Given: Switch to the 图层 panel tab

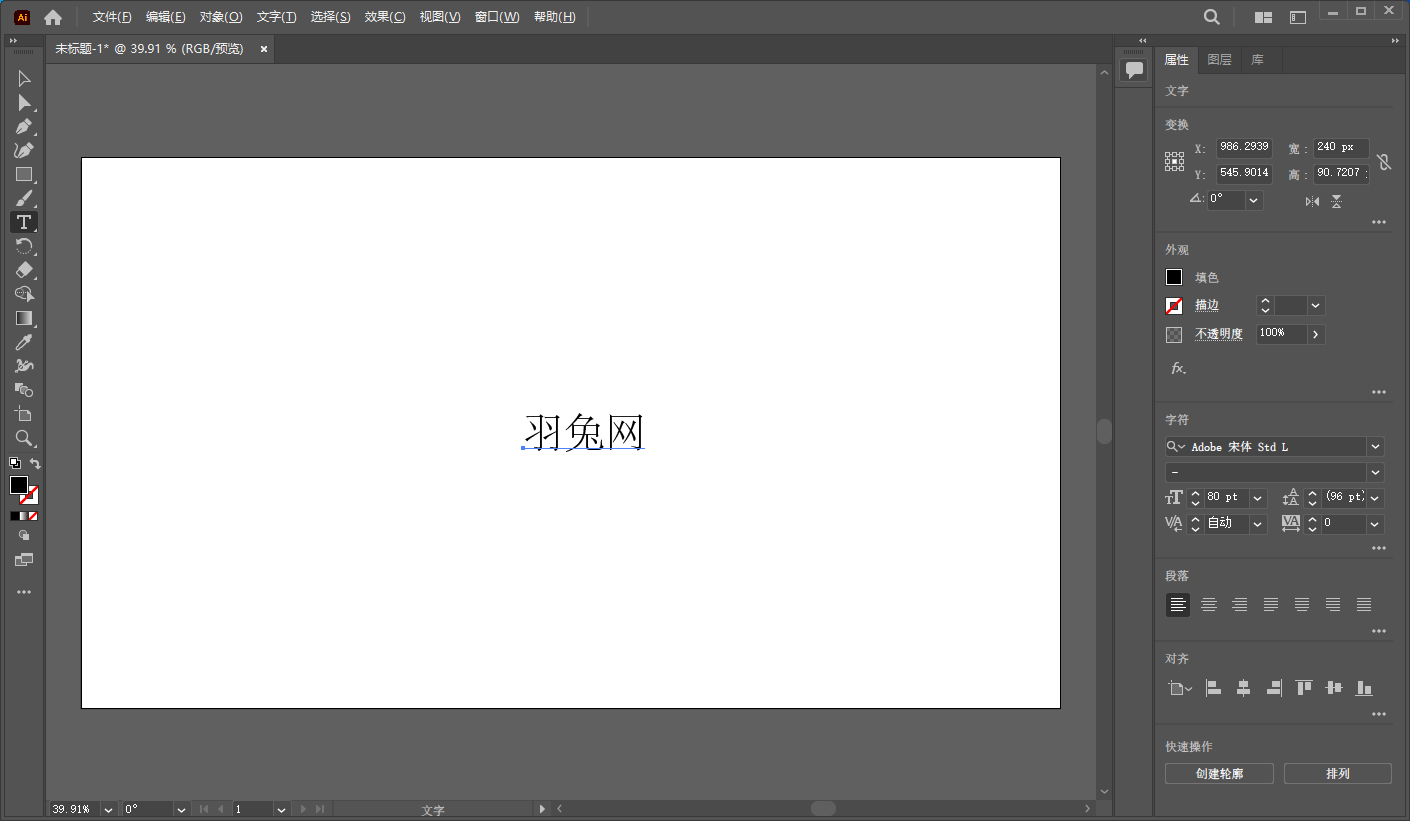Looking at the screenshot, I should pos(1219,59).
